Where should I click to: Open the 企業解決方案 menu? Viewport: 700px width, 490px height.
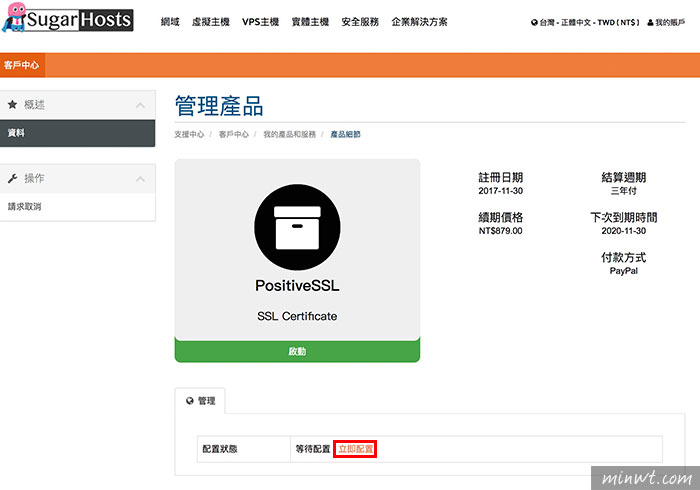click(x=419, y=22)
